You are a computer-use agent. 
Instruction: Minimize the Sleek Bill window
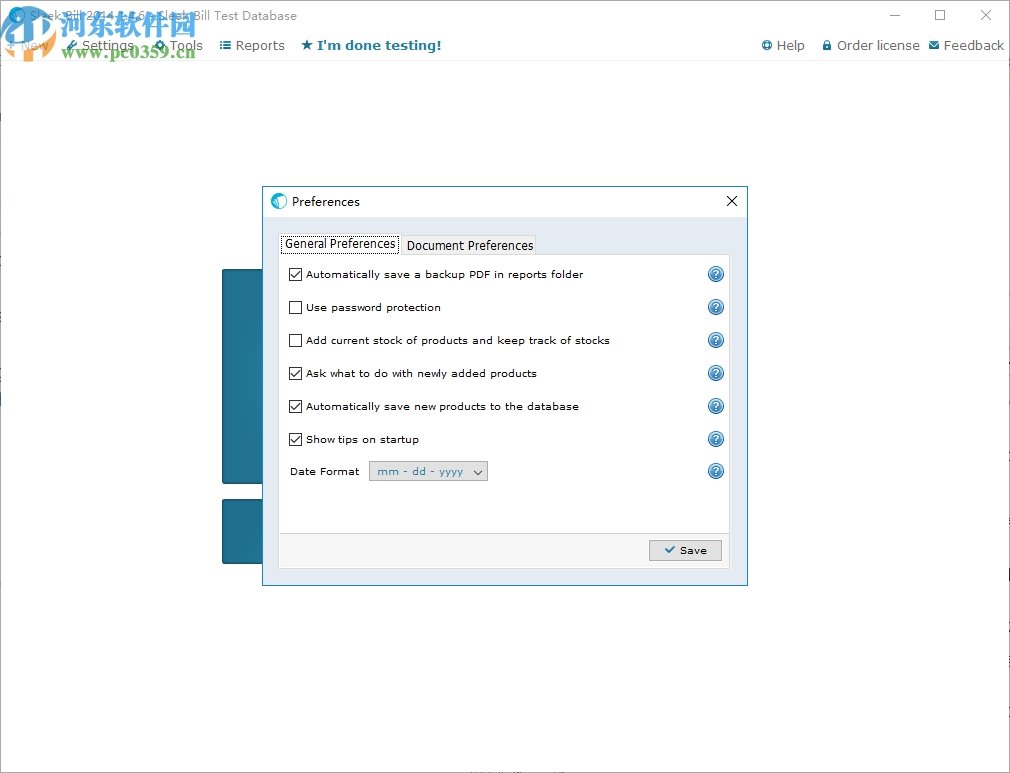click(x=895, y=15)
